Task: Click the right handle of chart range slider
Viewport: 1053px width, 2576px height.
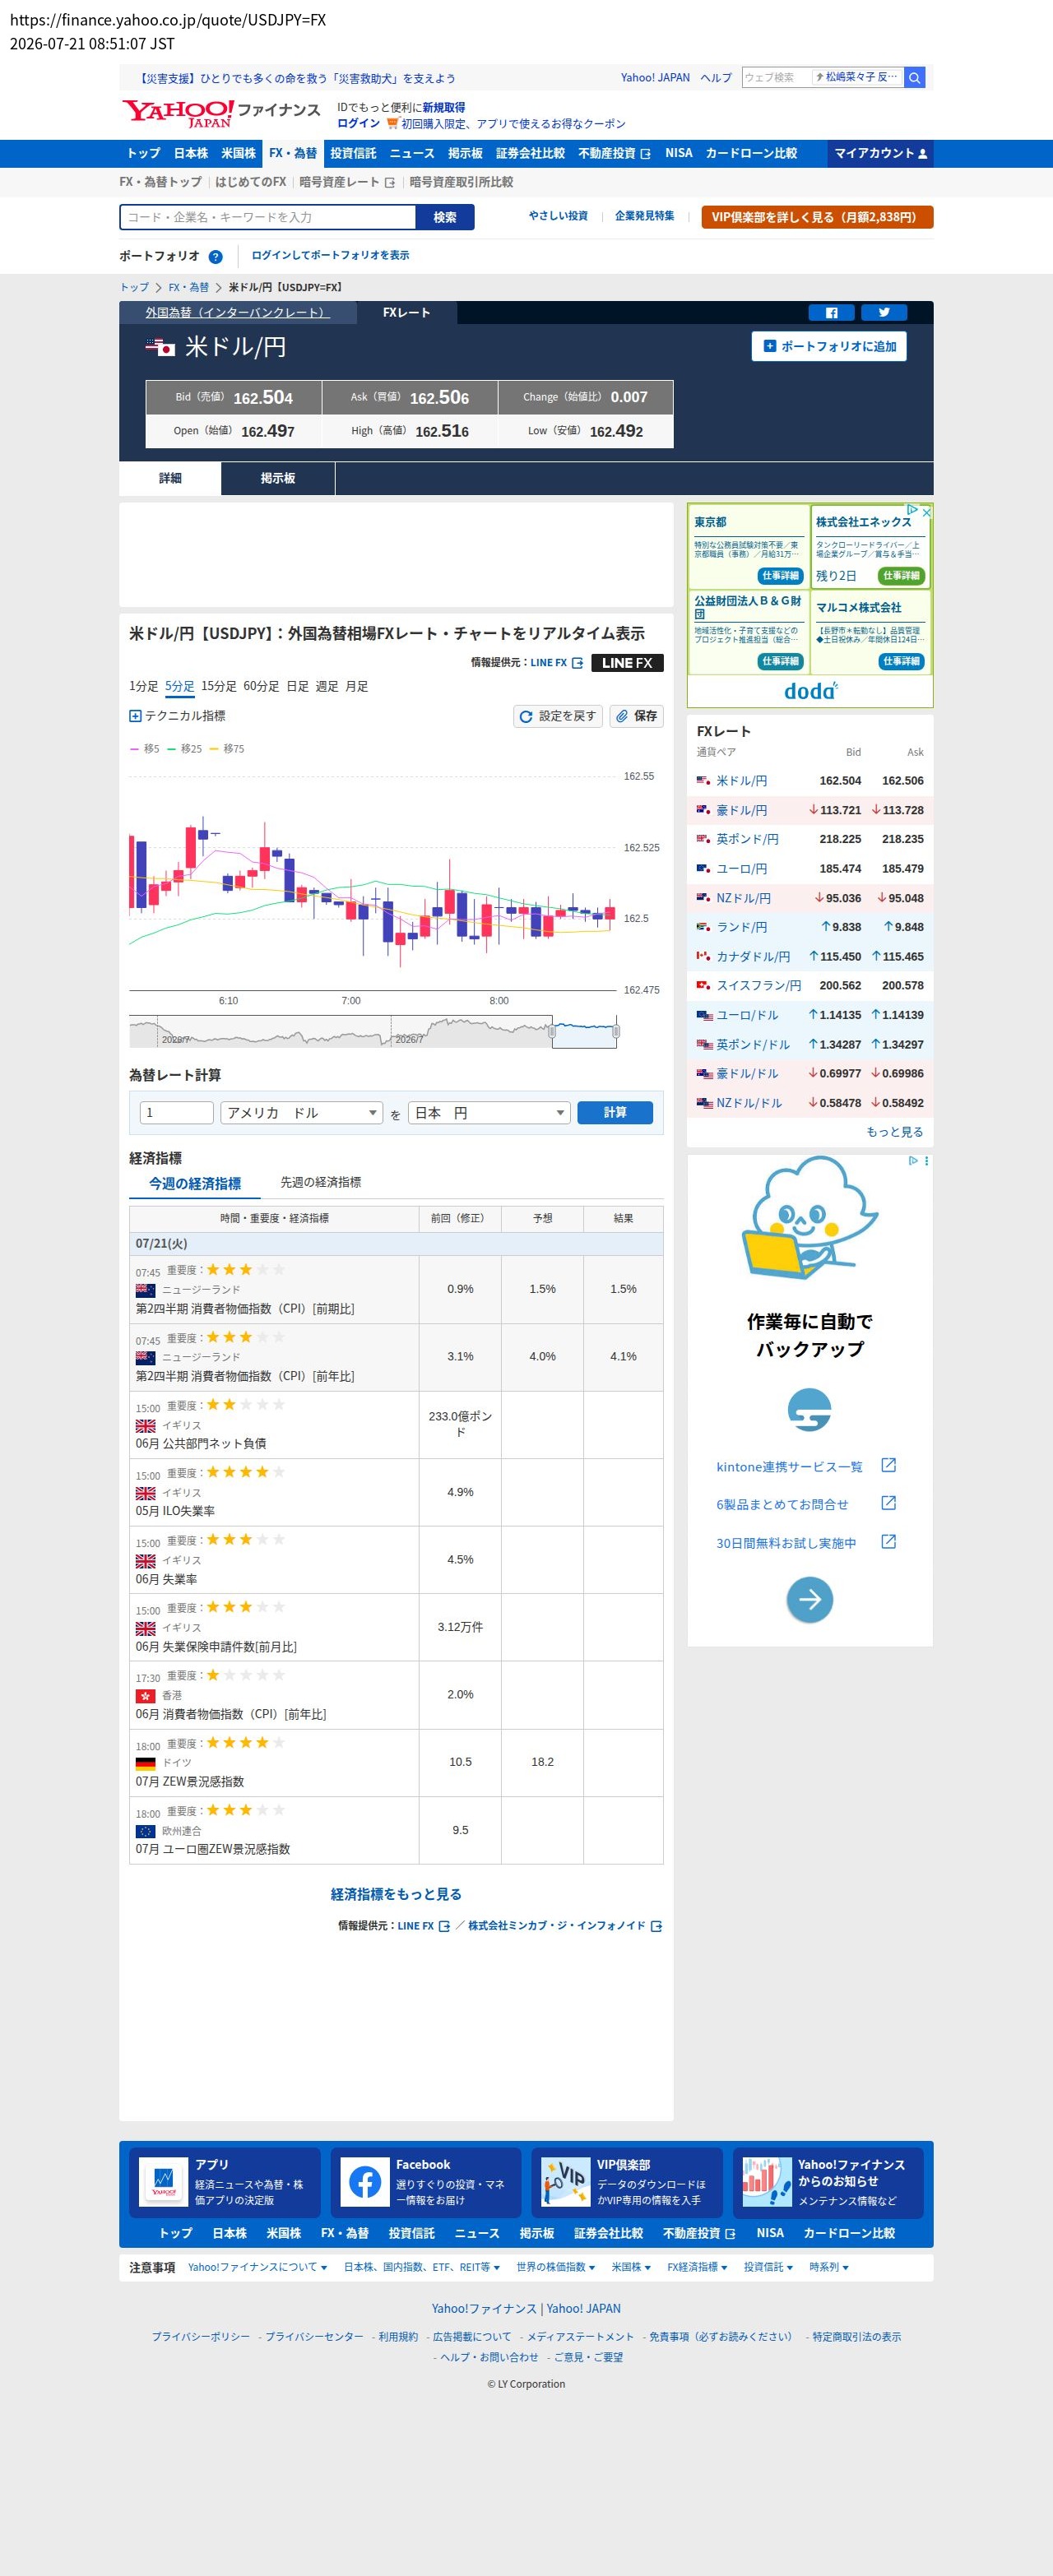Action: pyautogui.click(x=616, y=1031)
